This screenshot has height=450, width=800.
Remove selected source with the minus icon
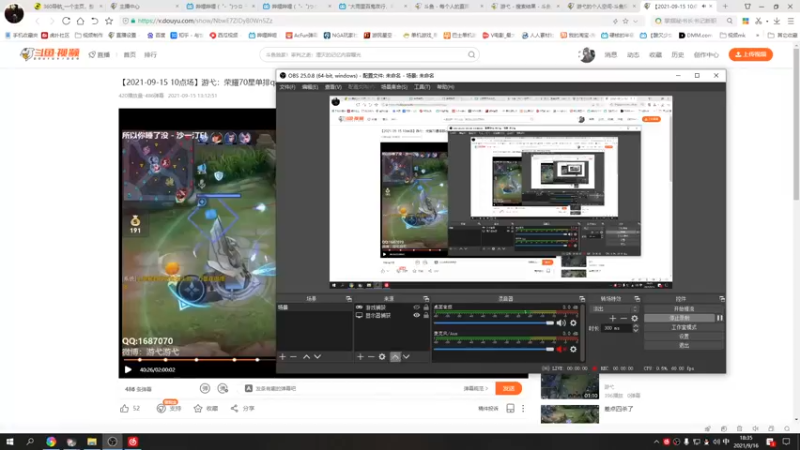tap(371, 357)
